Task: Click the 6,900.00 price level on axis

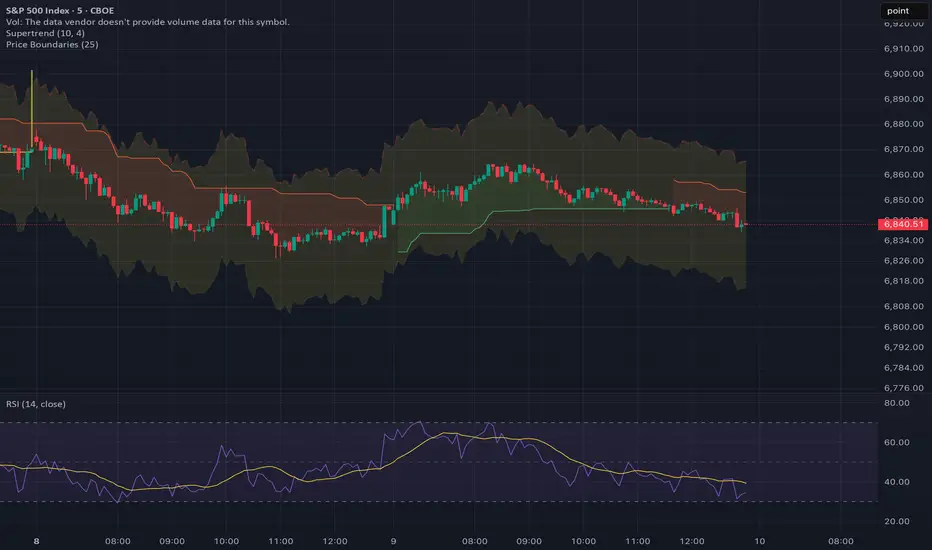Action: pyautogui.click(x=902, y=74)
